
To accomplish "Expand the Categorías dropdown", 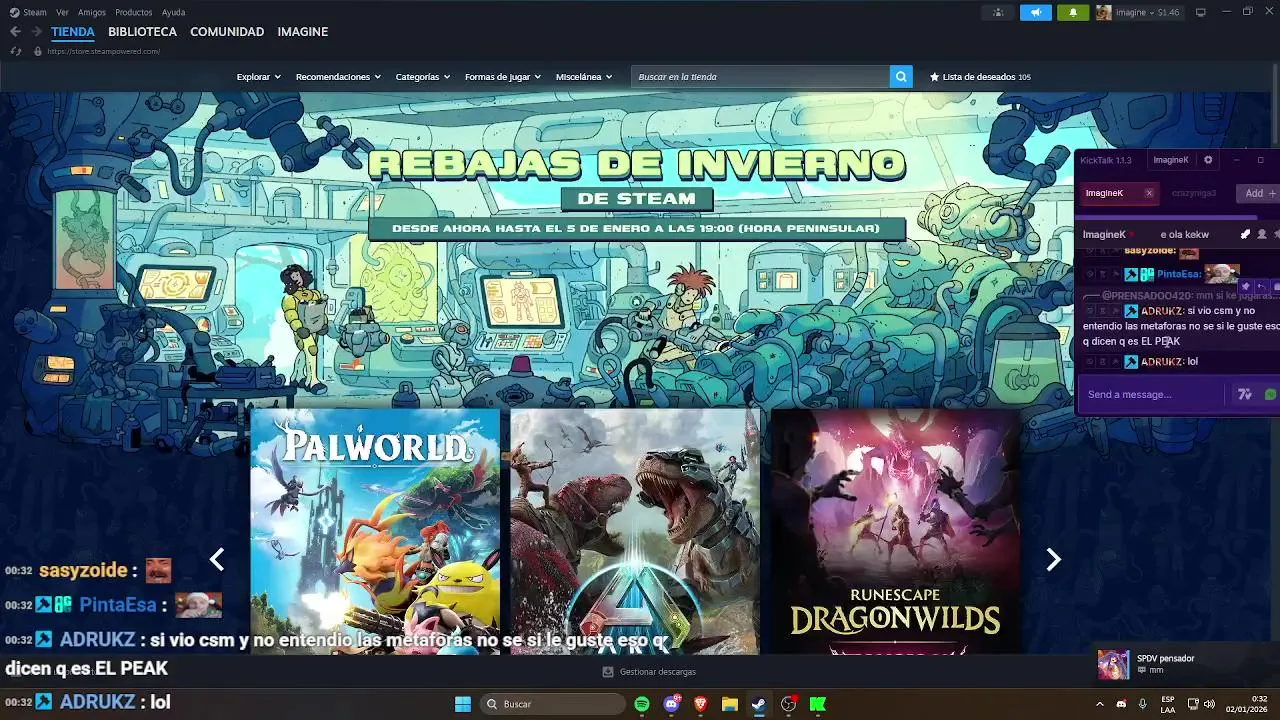I will 422,77.
